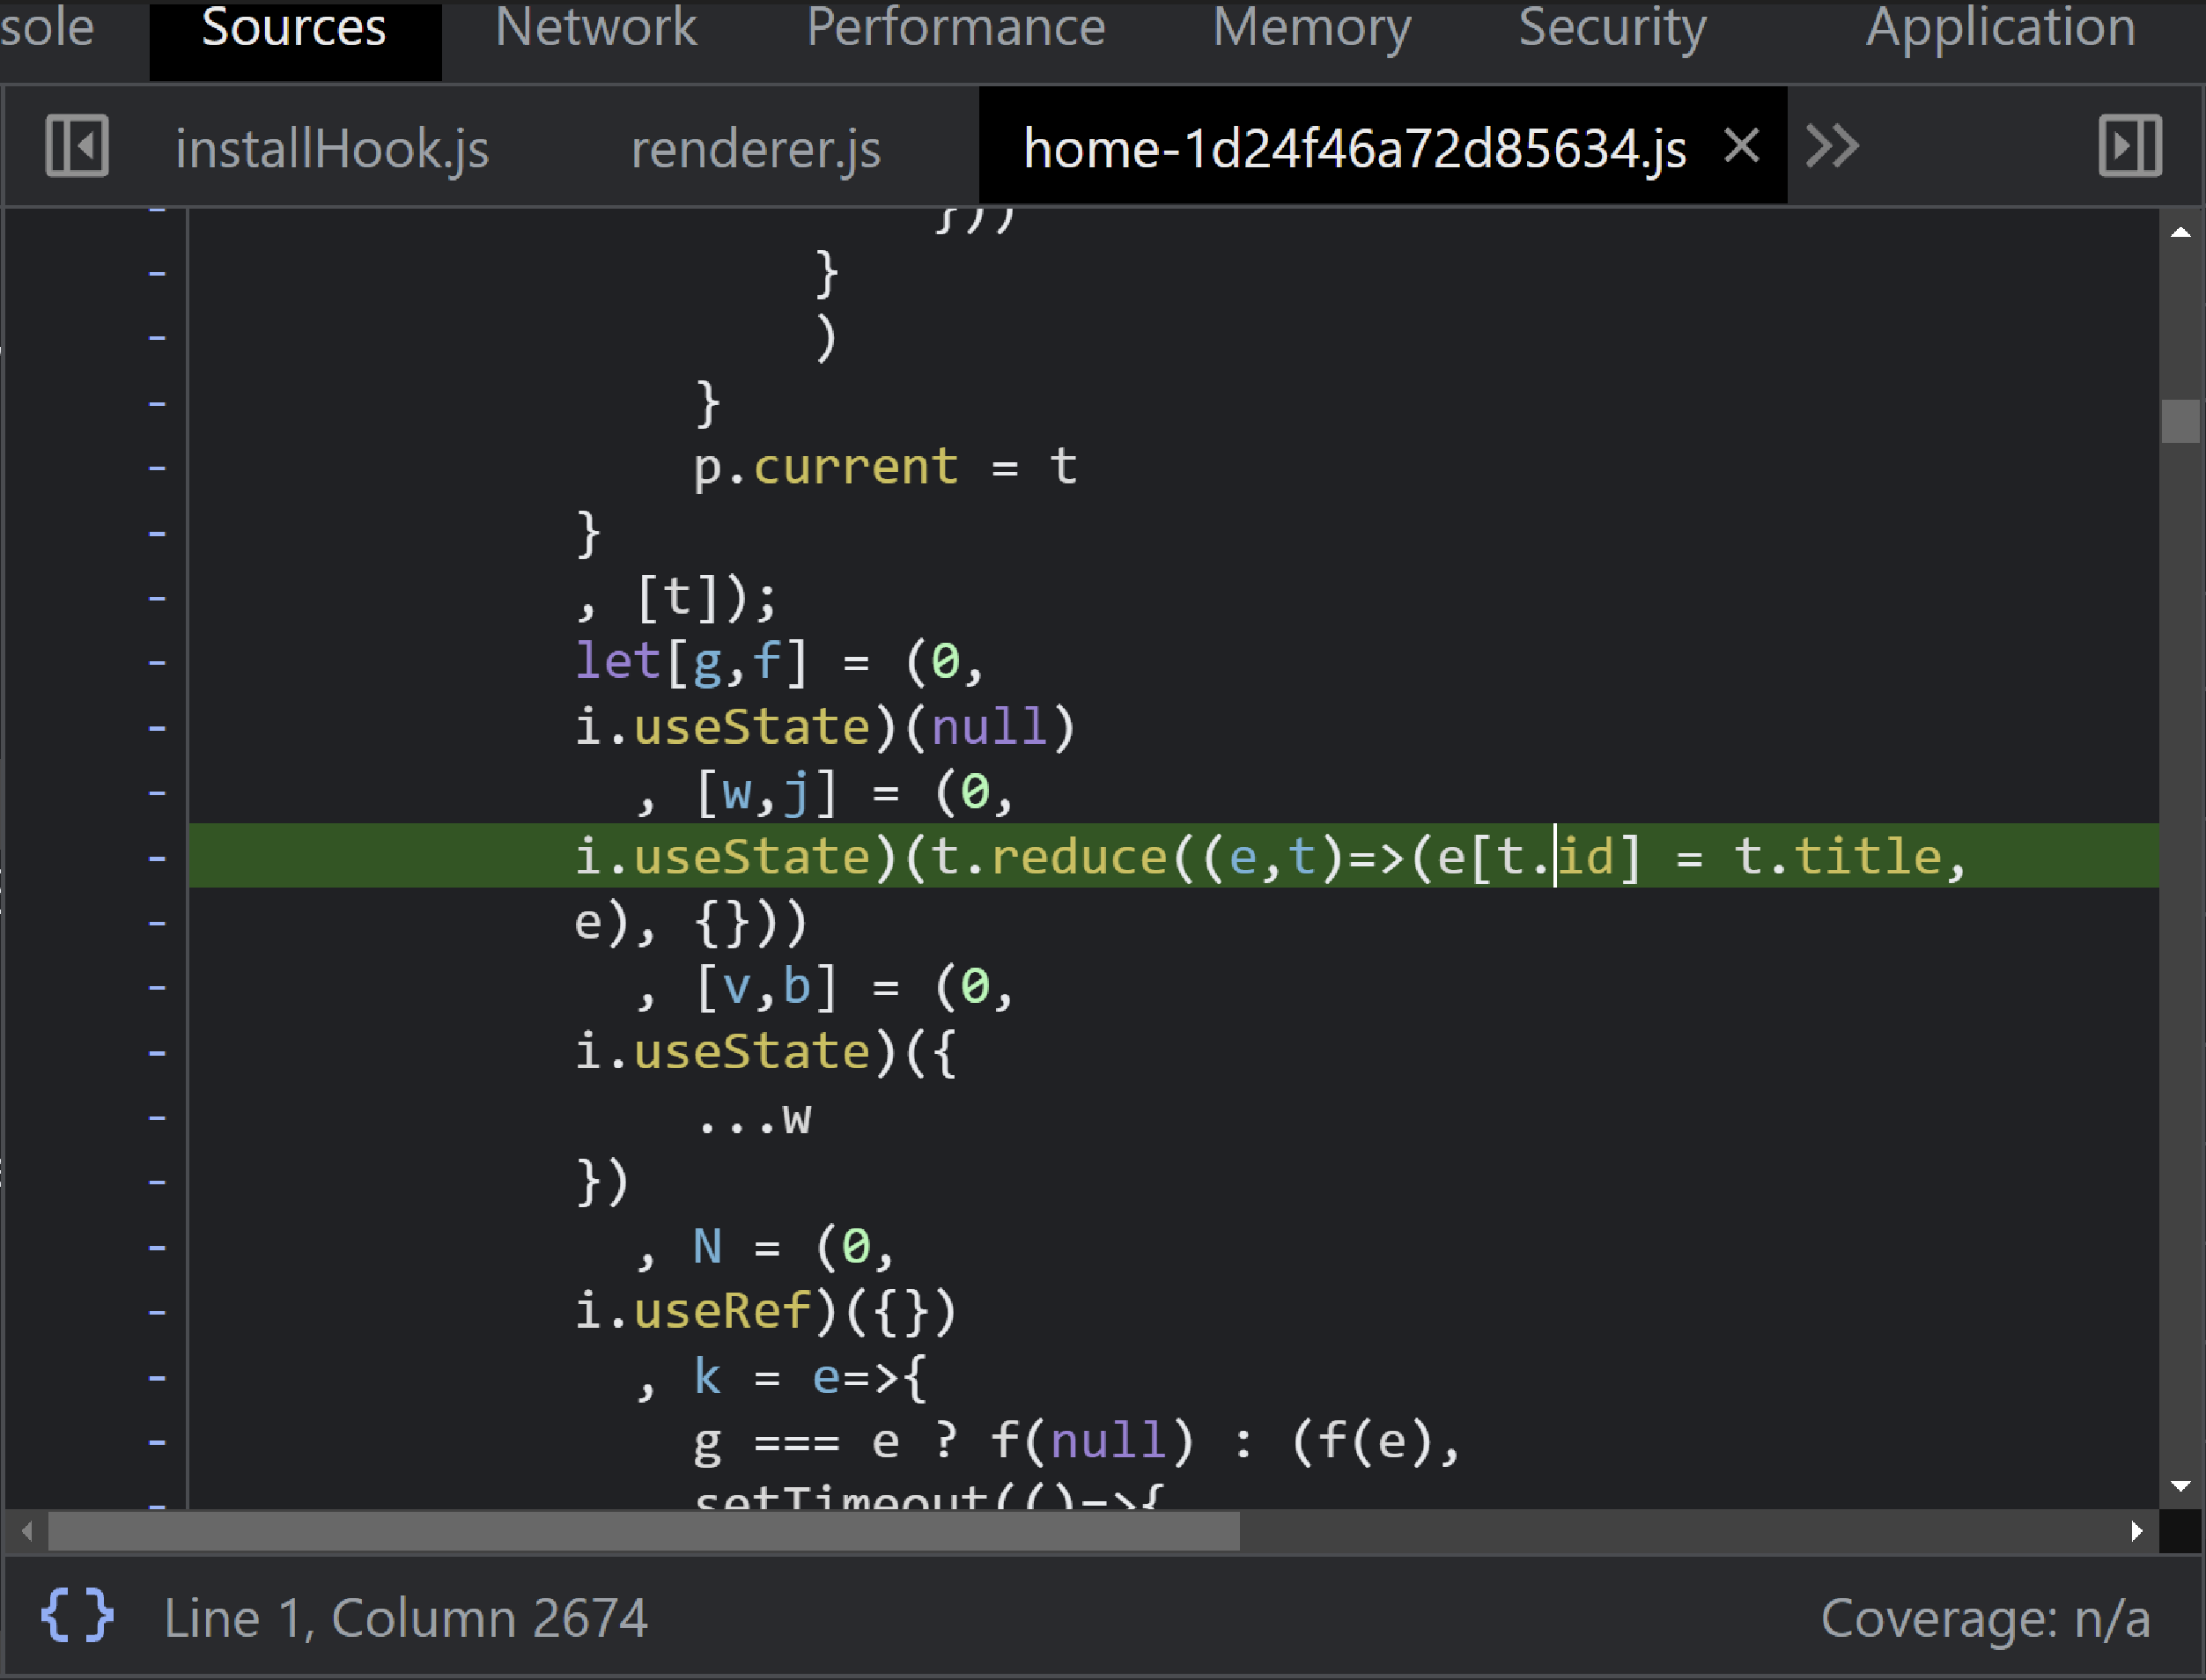Open the Network panel tab

(596, 28)
